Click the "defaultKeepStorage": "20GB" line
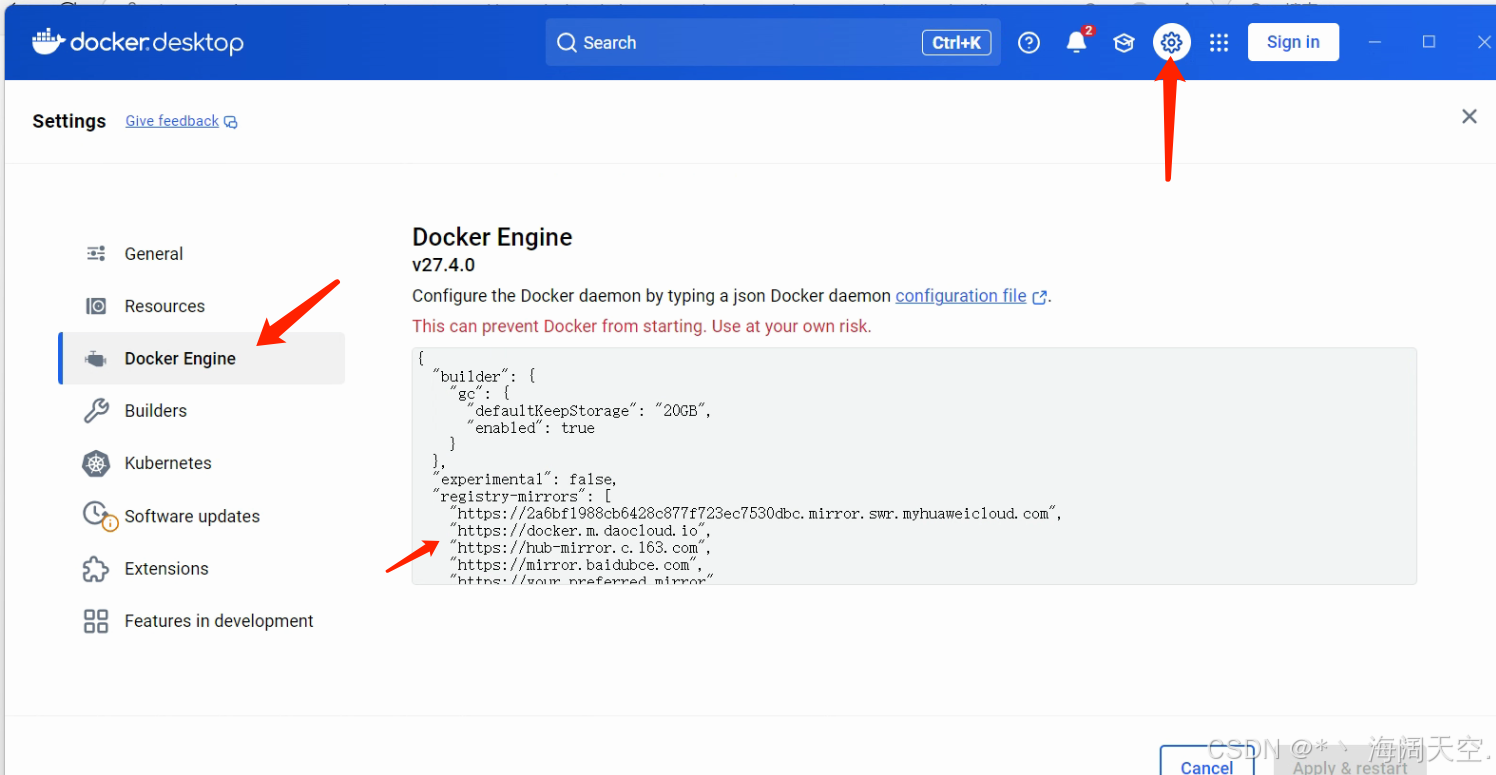This screenshot has width=1496, height=775. 589,410
